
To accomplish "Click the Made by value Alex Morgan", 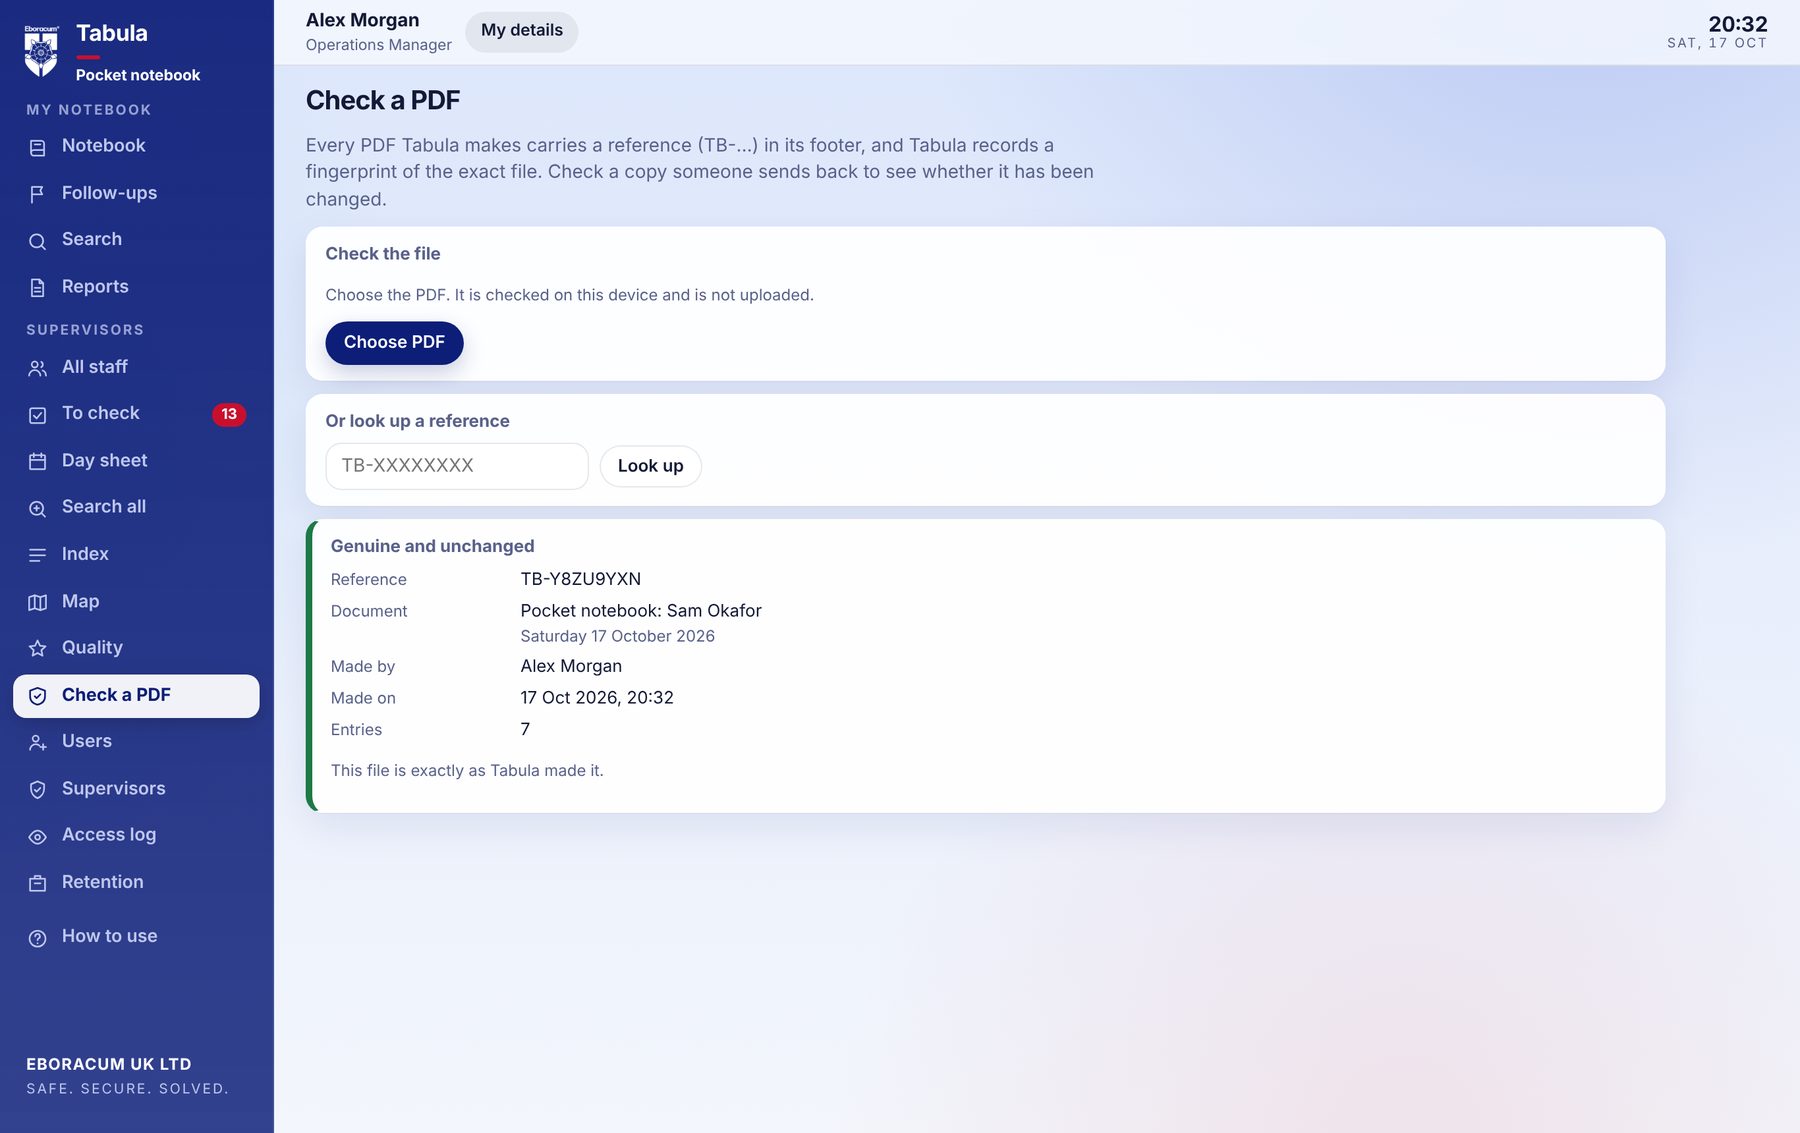I will (571, 666).
